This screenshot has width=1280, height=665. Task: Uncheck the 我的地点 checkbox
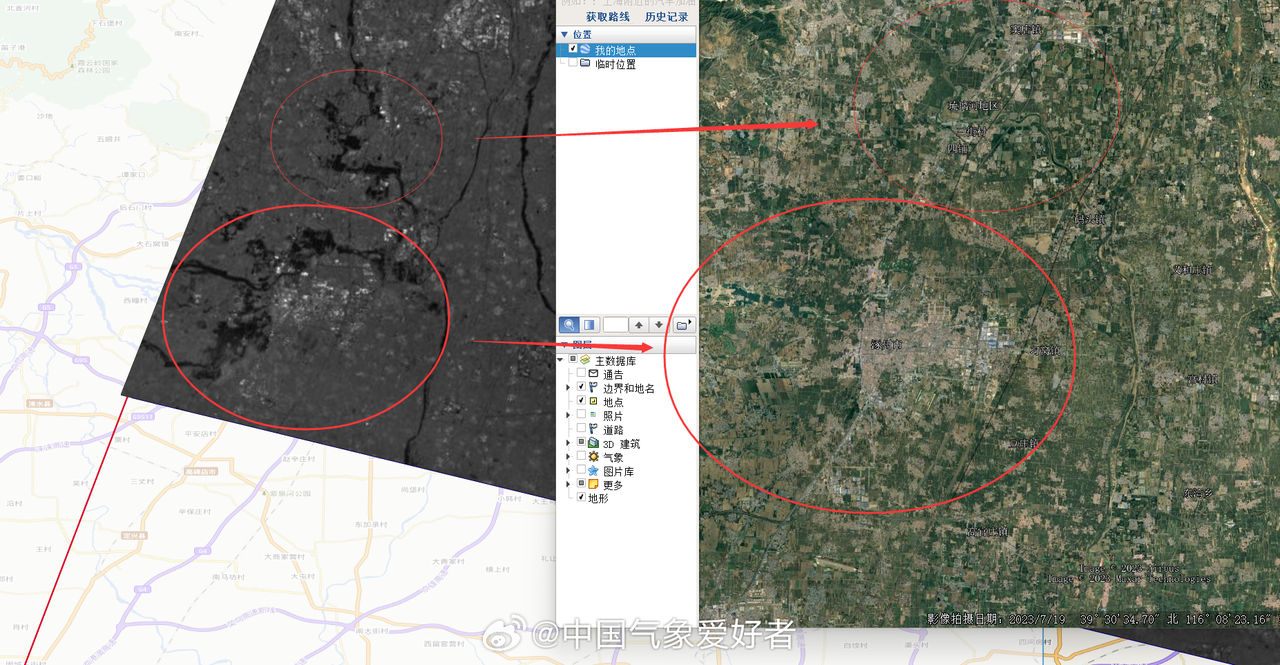click(572, 50)
